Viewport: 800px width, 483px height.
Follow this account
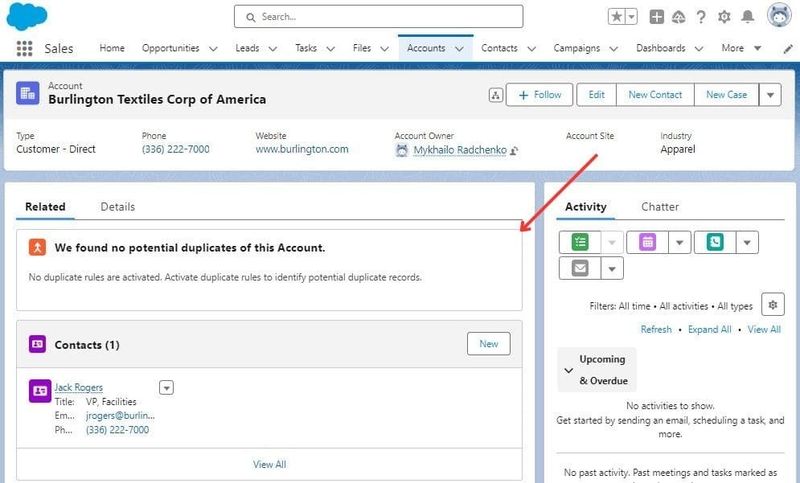tap(539, 95)
